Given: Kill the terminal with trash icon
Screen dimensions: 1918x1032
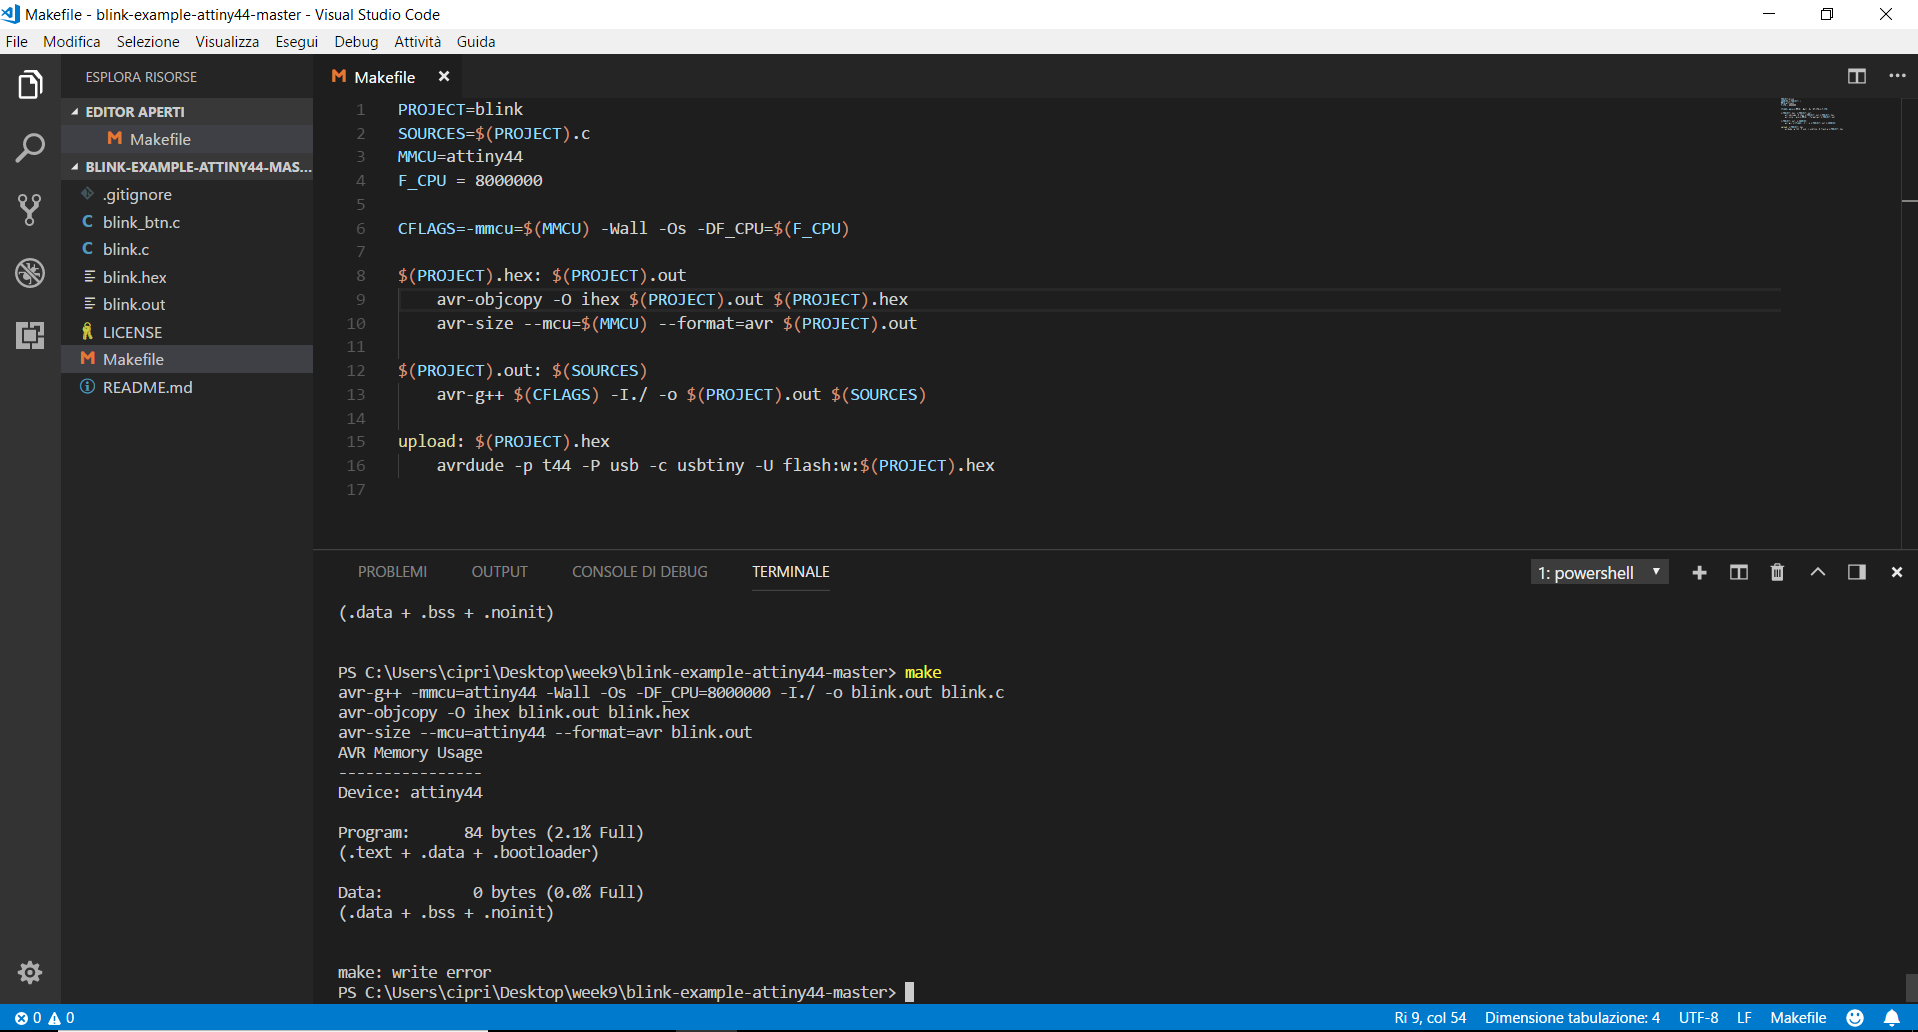Looking at the screenshot, I should click(1777, 572).
